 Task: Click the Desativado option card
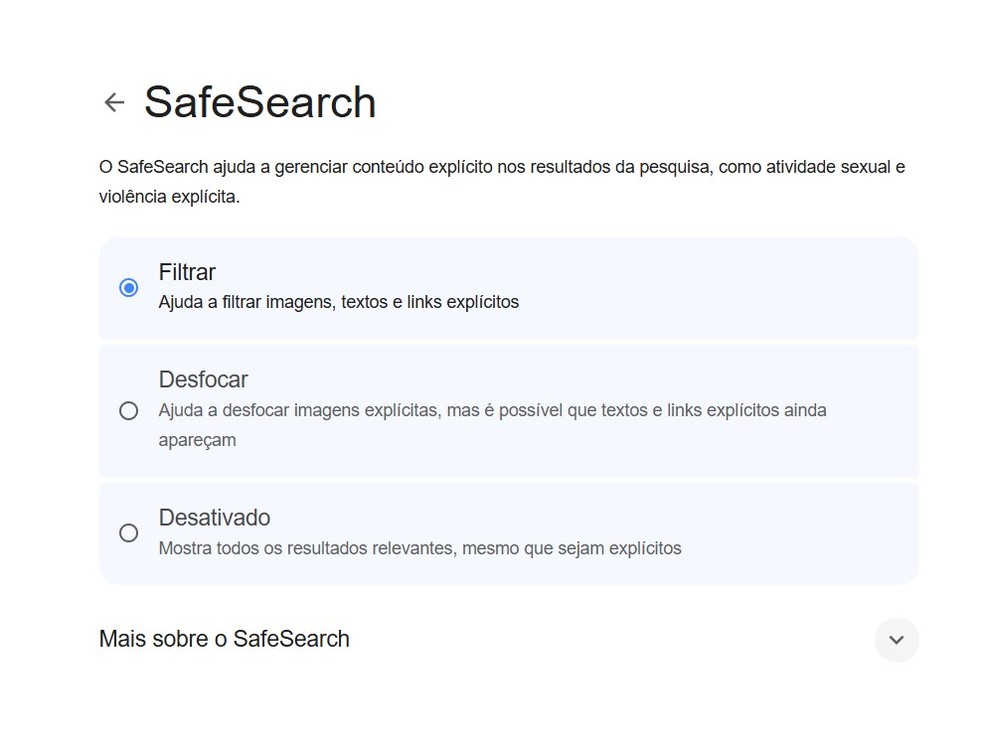(x=509, y=533)
